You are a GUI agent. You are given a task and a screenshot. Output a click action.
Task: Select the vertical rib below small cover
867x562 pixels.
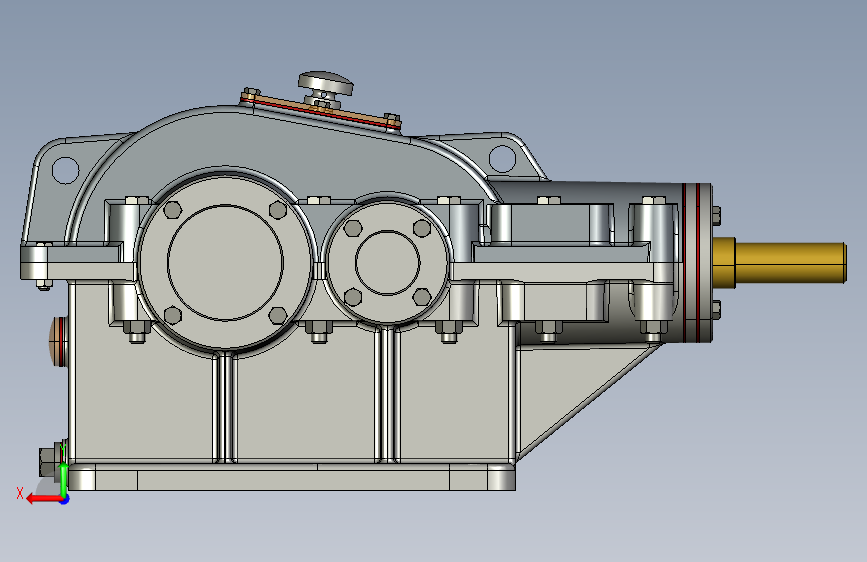coord(387,394)
